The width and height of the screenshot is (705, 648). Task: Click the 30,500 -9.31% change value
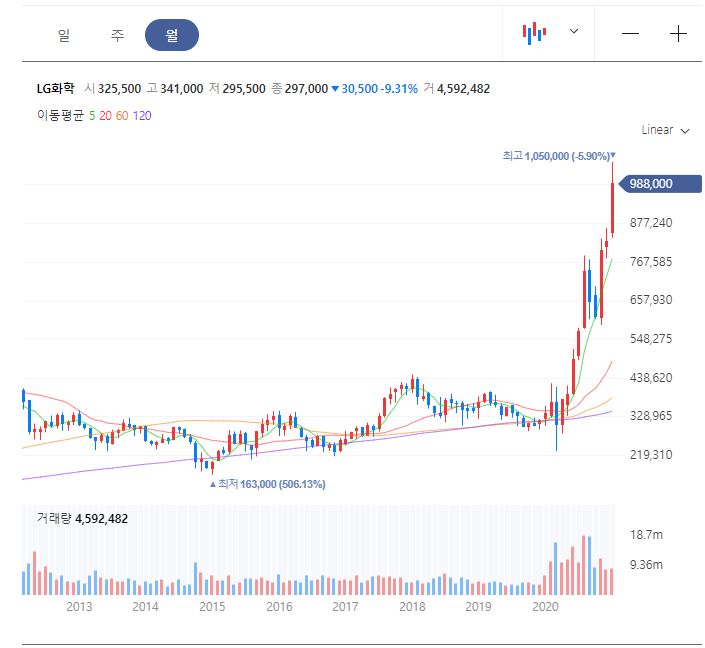tap(375, 89)
